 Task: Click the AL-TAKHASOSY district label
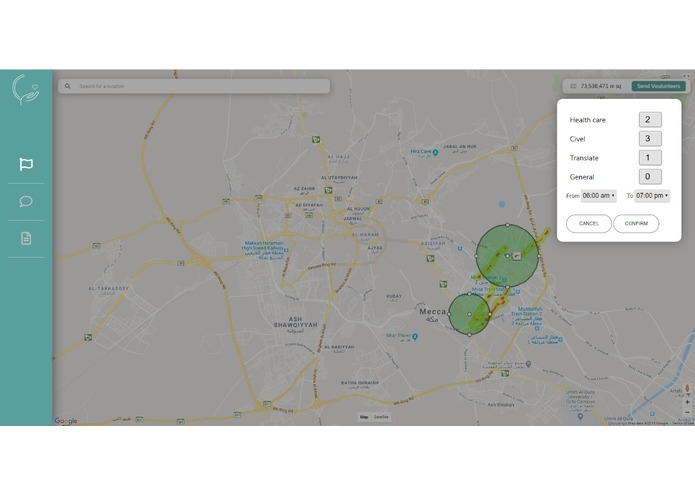[x=109, y=288]
